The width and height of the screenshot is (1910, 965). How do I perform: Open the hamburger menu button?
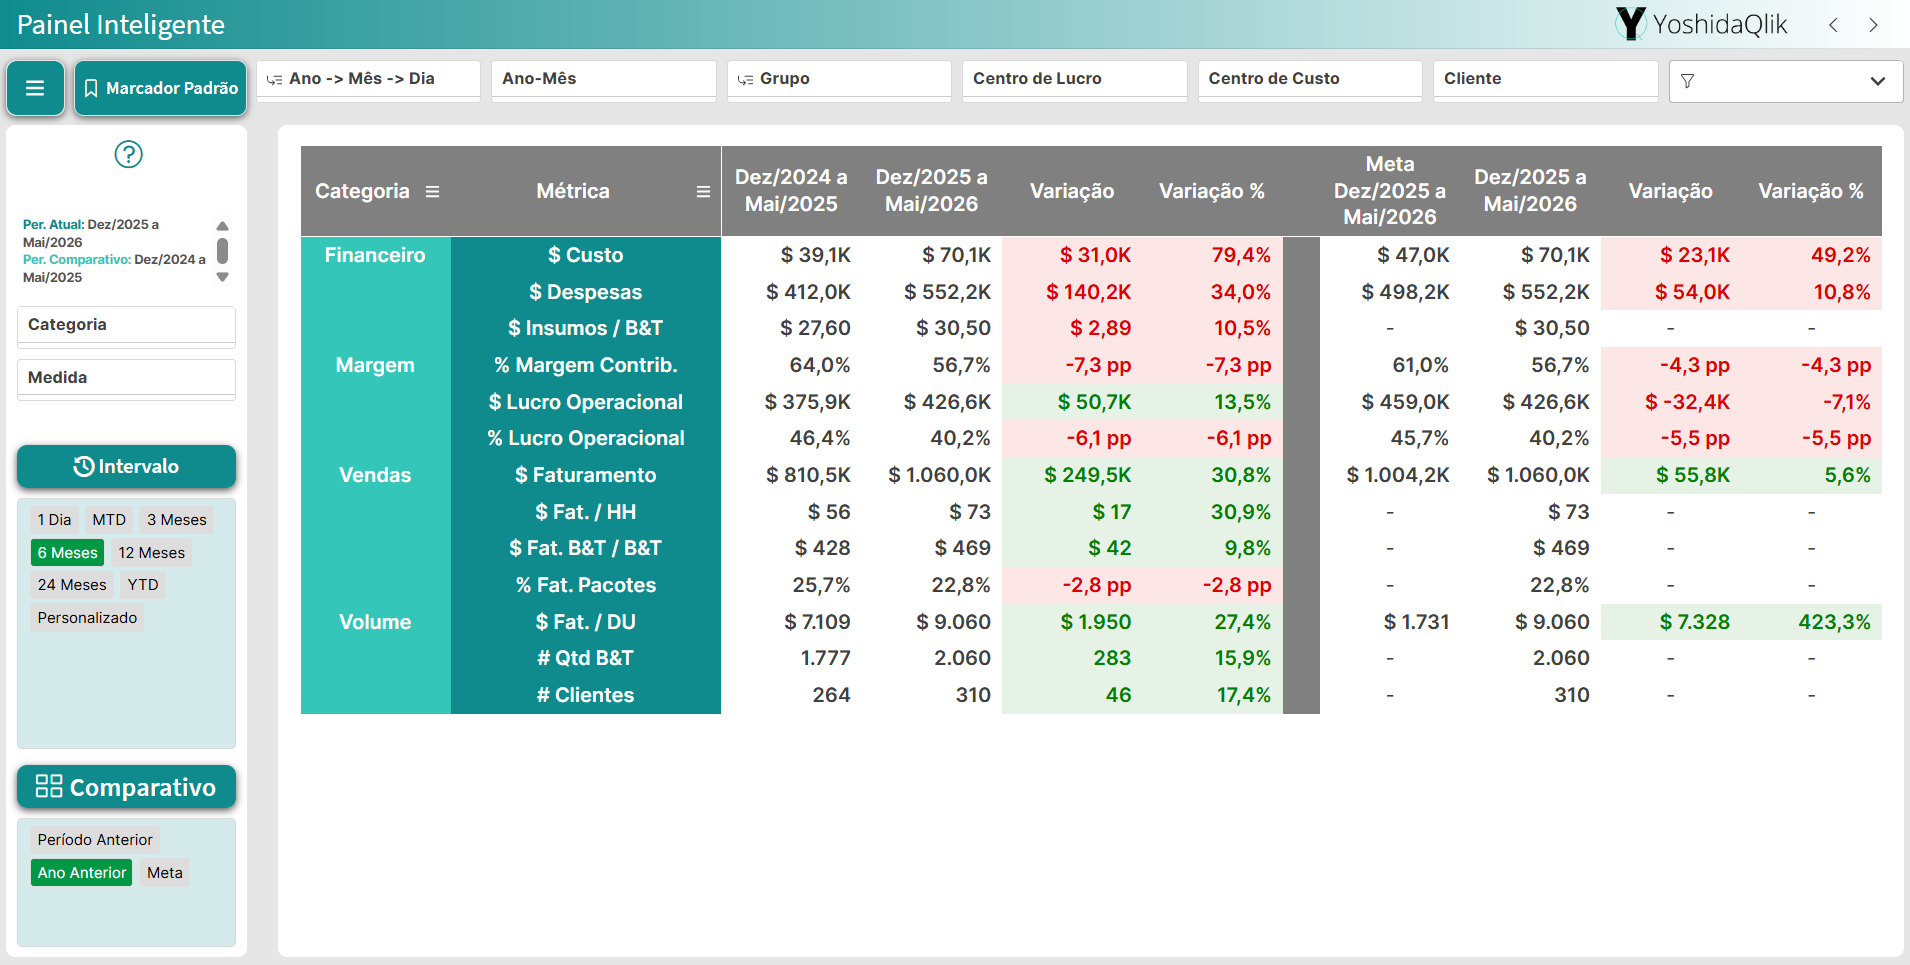click(x=35, y=88)
